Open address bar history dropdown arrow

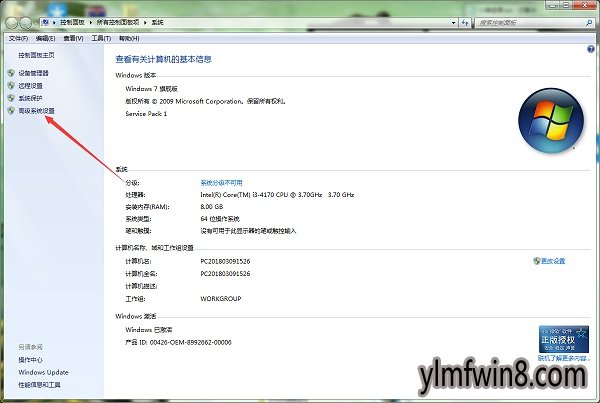coord(453,23)
